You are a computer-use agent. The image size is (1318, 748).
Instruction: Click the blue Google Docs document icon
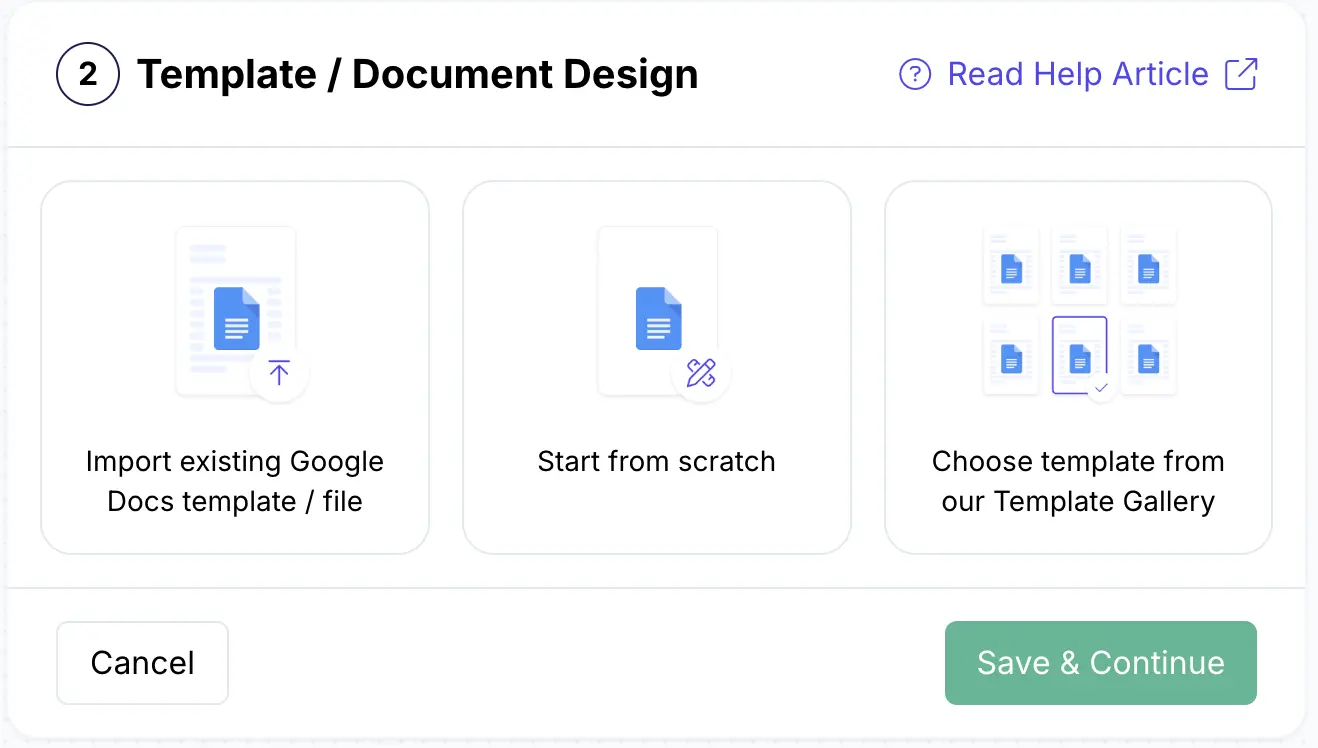(x=236, y=320)
